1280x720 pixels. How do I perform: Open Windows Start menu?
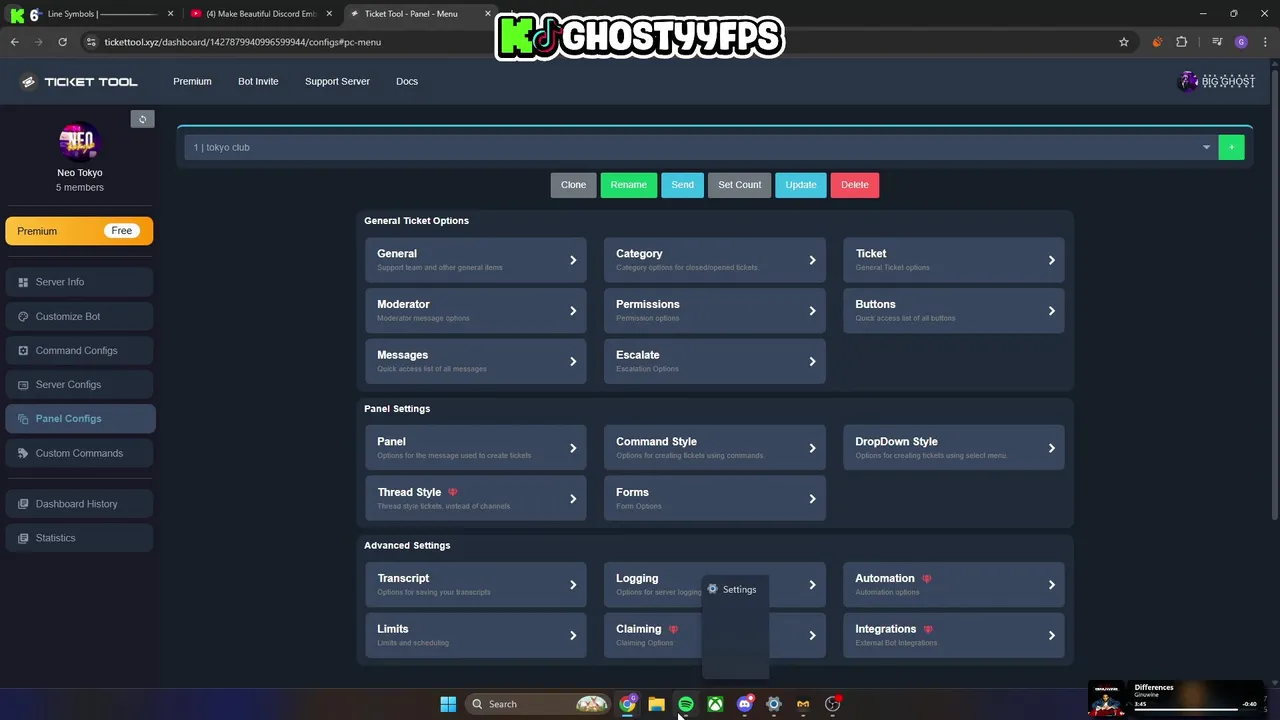(448, 704)
